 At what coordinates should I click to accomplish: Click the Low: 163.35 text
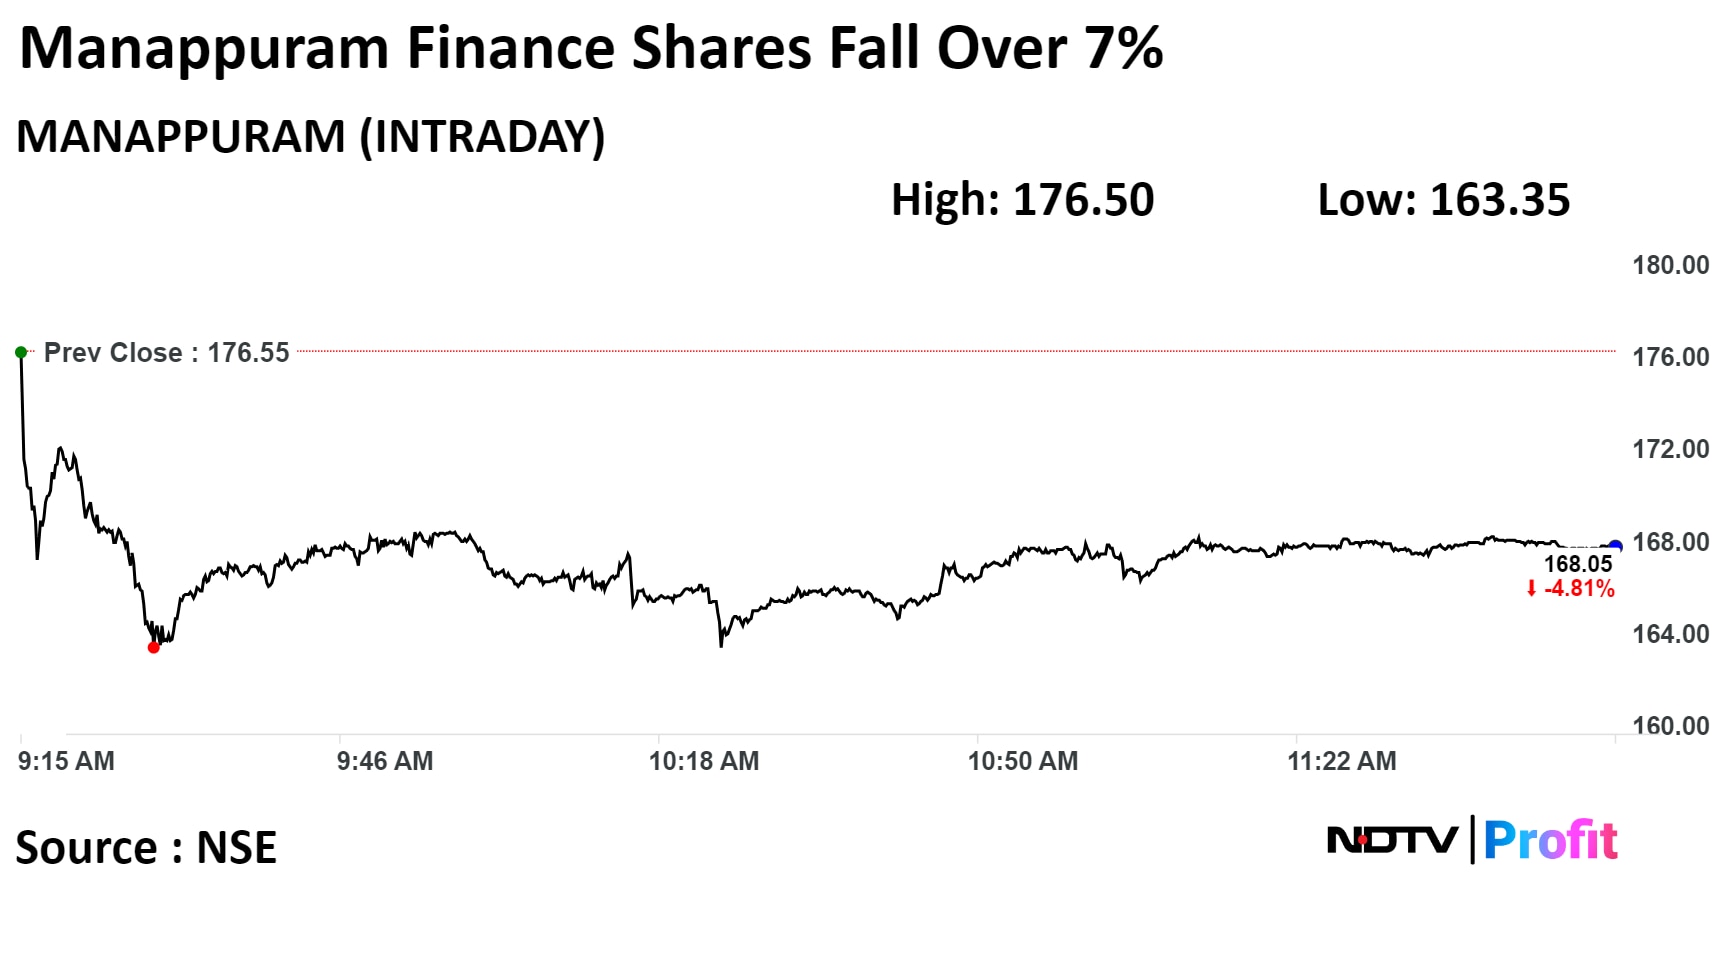coord(1443,200)
